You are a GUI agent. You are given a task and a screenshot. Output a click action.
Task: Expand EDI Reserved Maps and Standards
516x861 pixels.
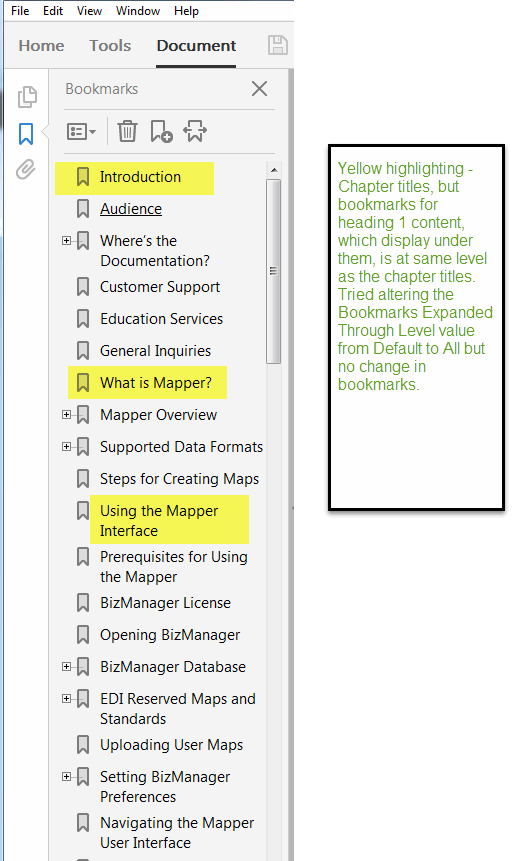66,698
